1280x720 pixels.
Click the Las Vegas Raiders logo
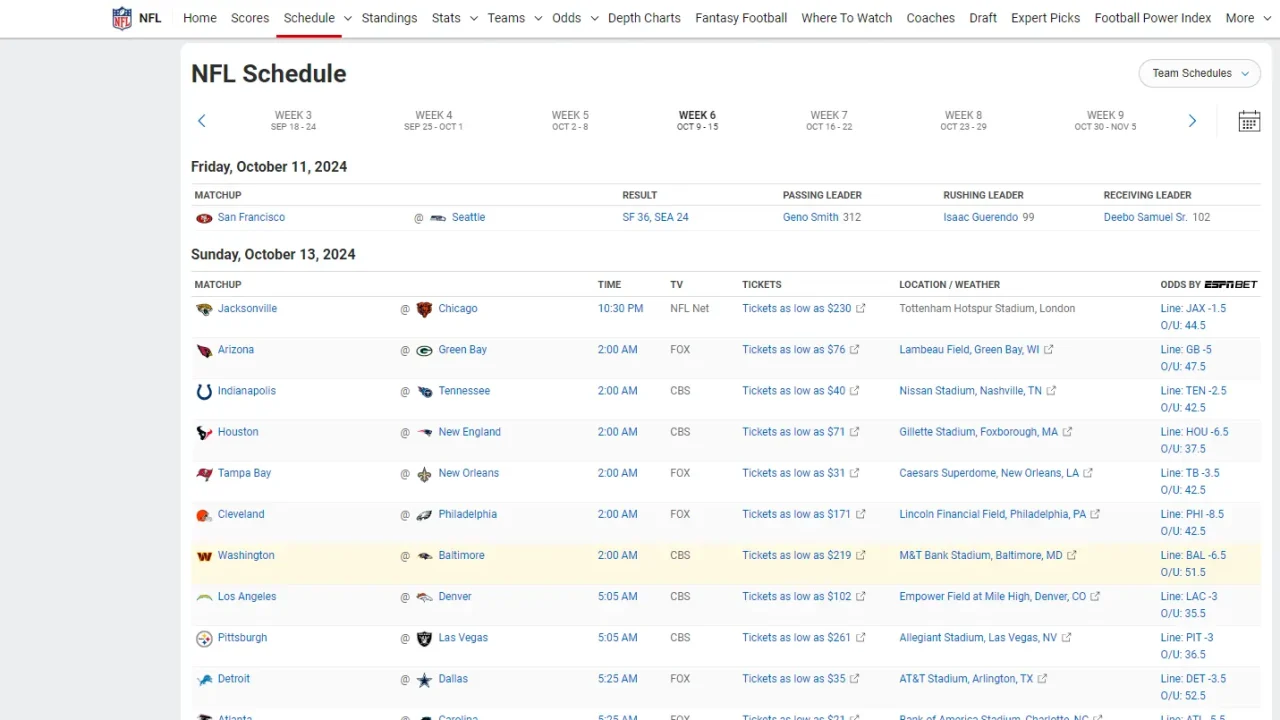424,638
